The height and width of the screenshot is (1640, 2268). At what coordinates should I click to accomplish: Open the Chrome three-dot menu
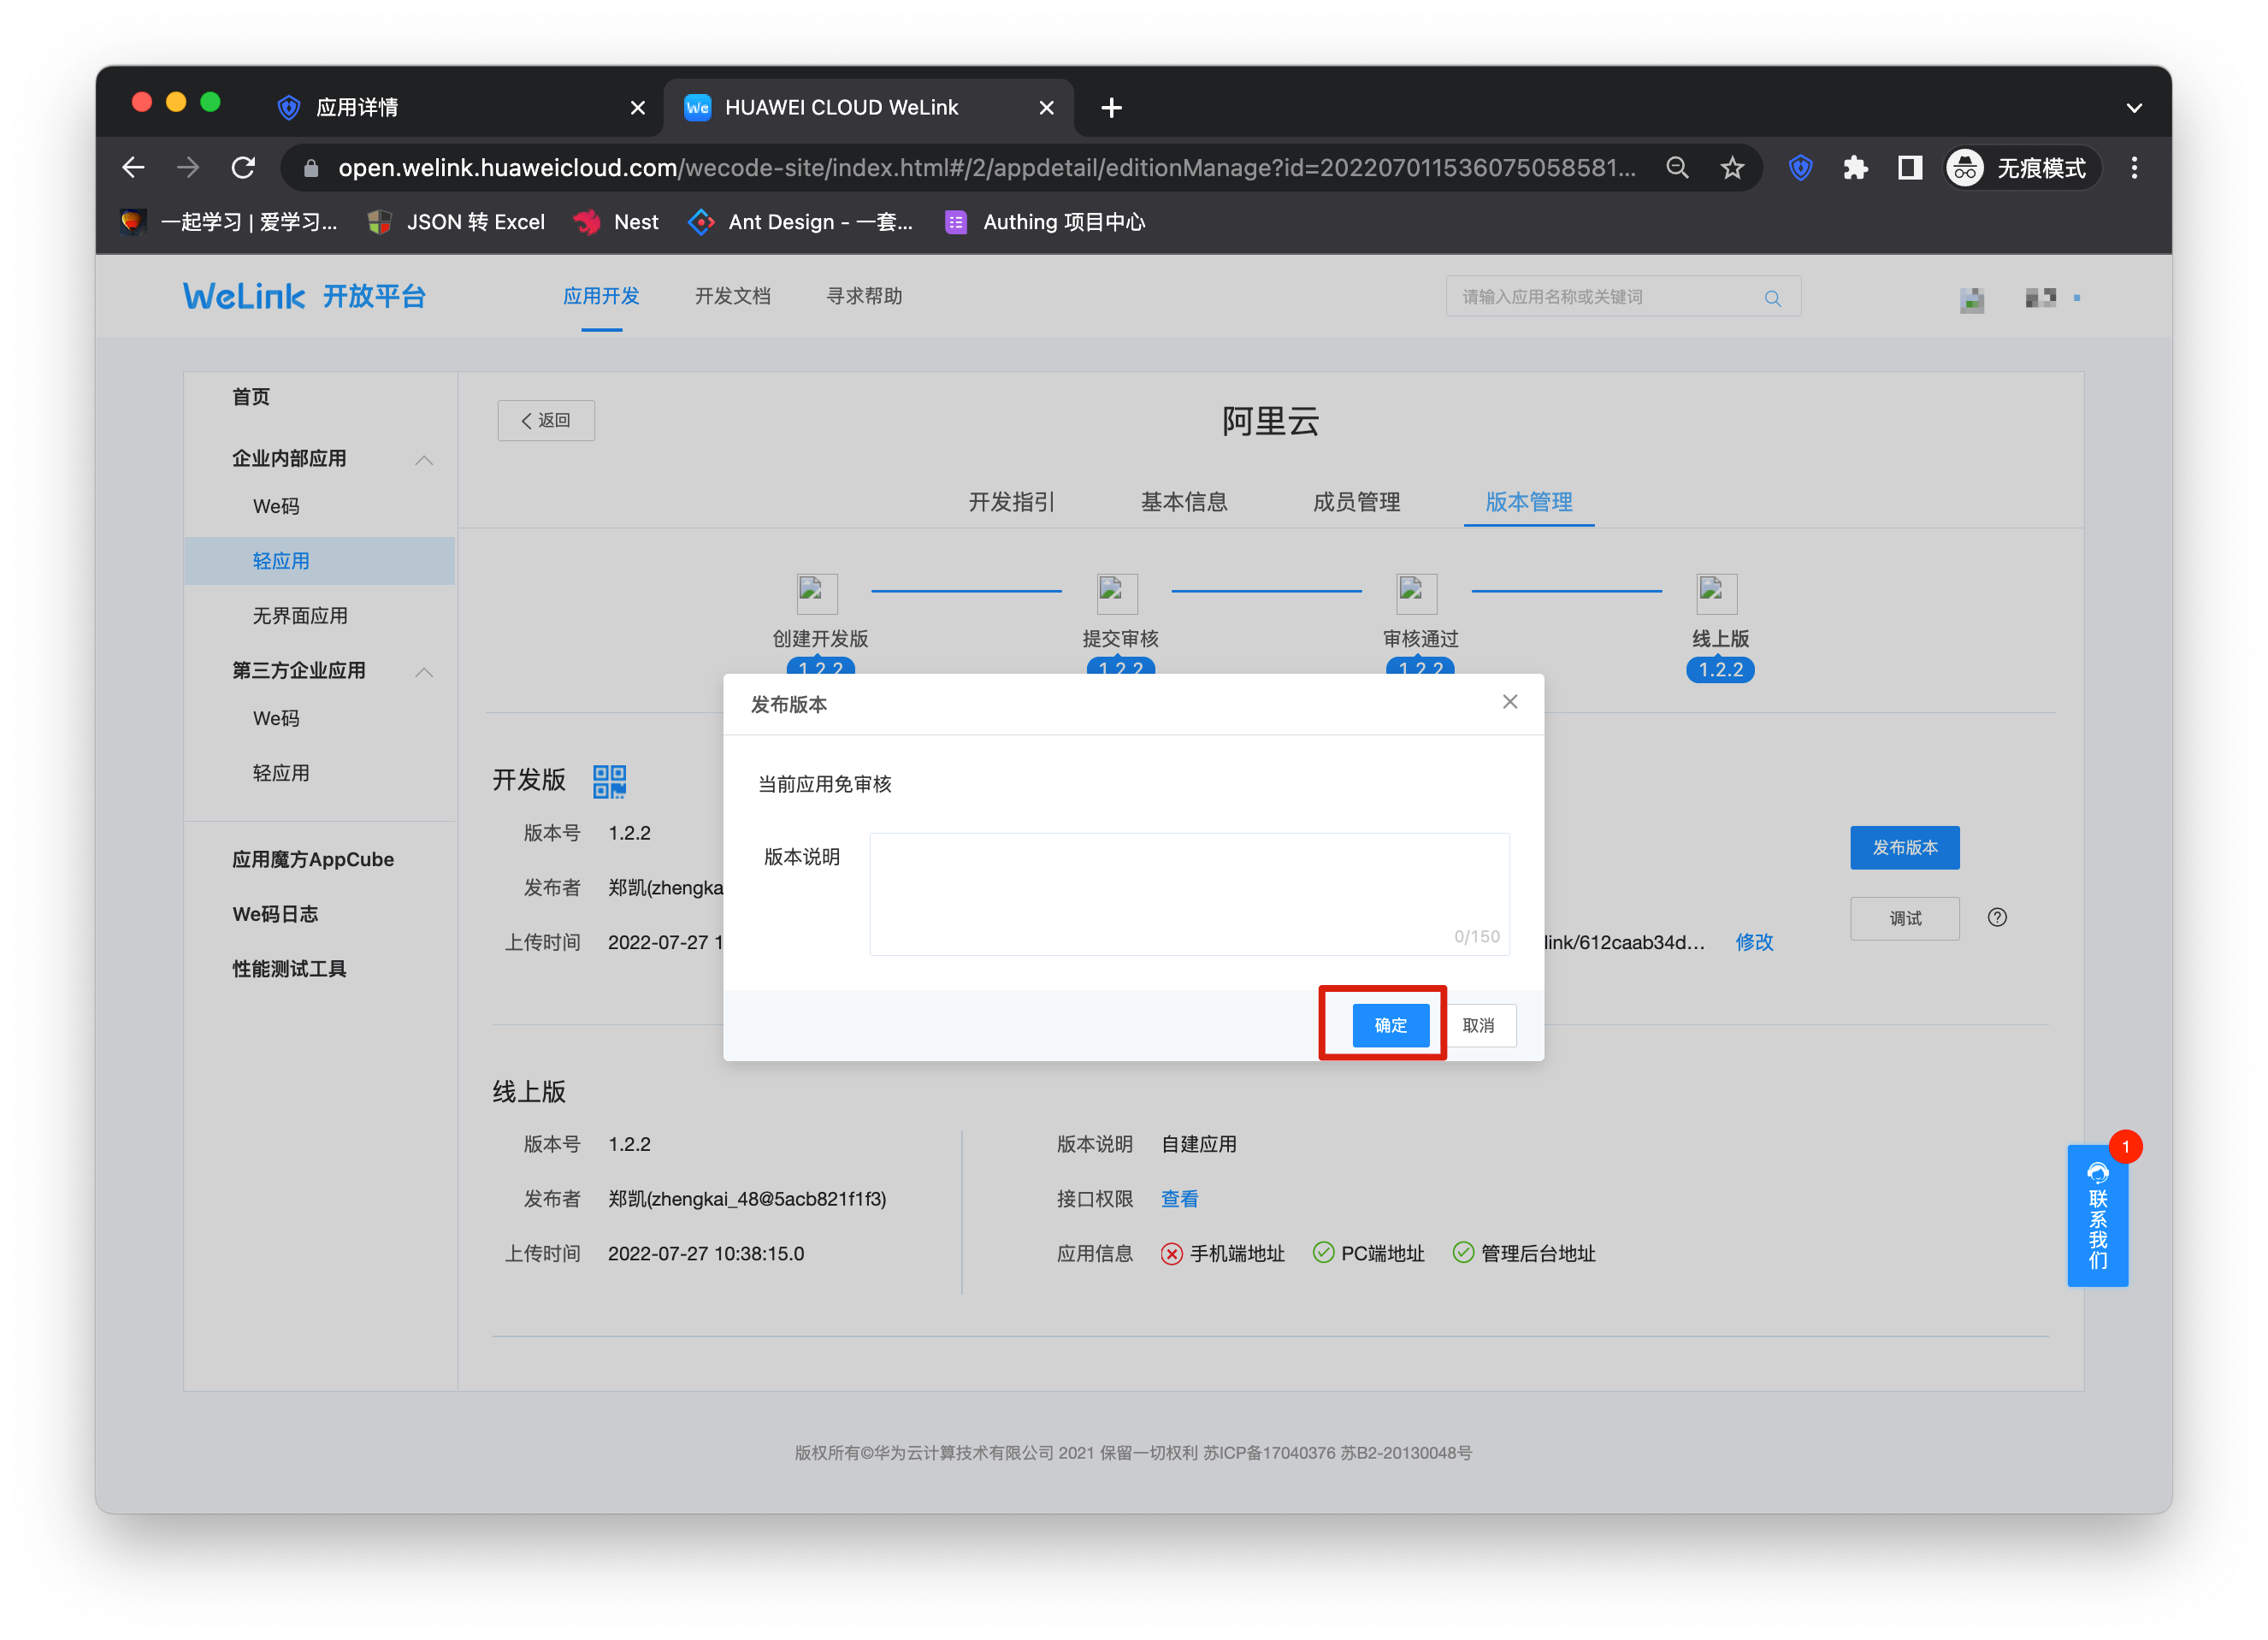2134,168
